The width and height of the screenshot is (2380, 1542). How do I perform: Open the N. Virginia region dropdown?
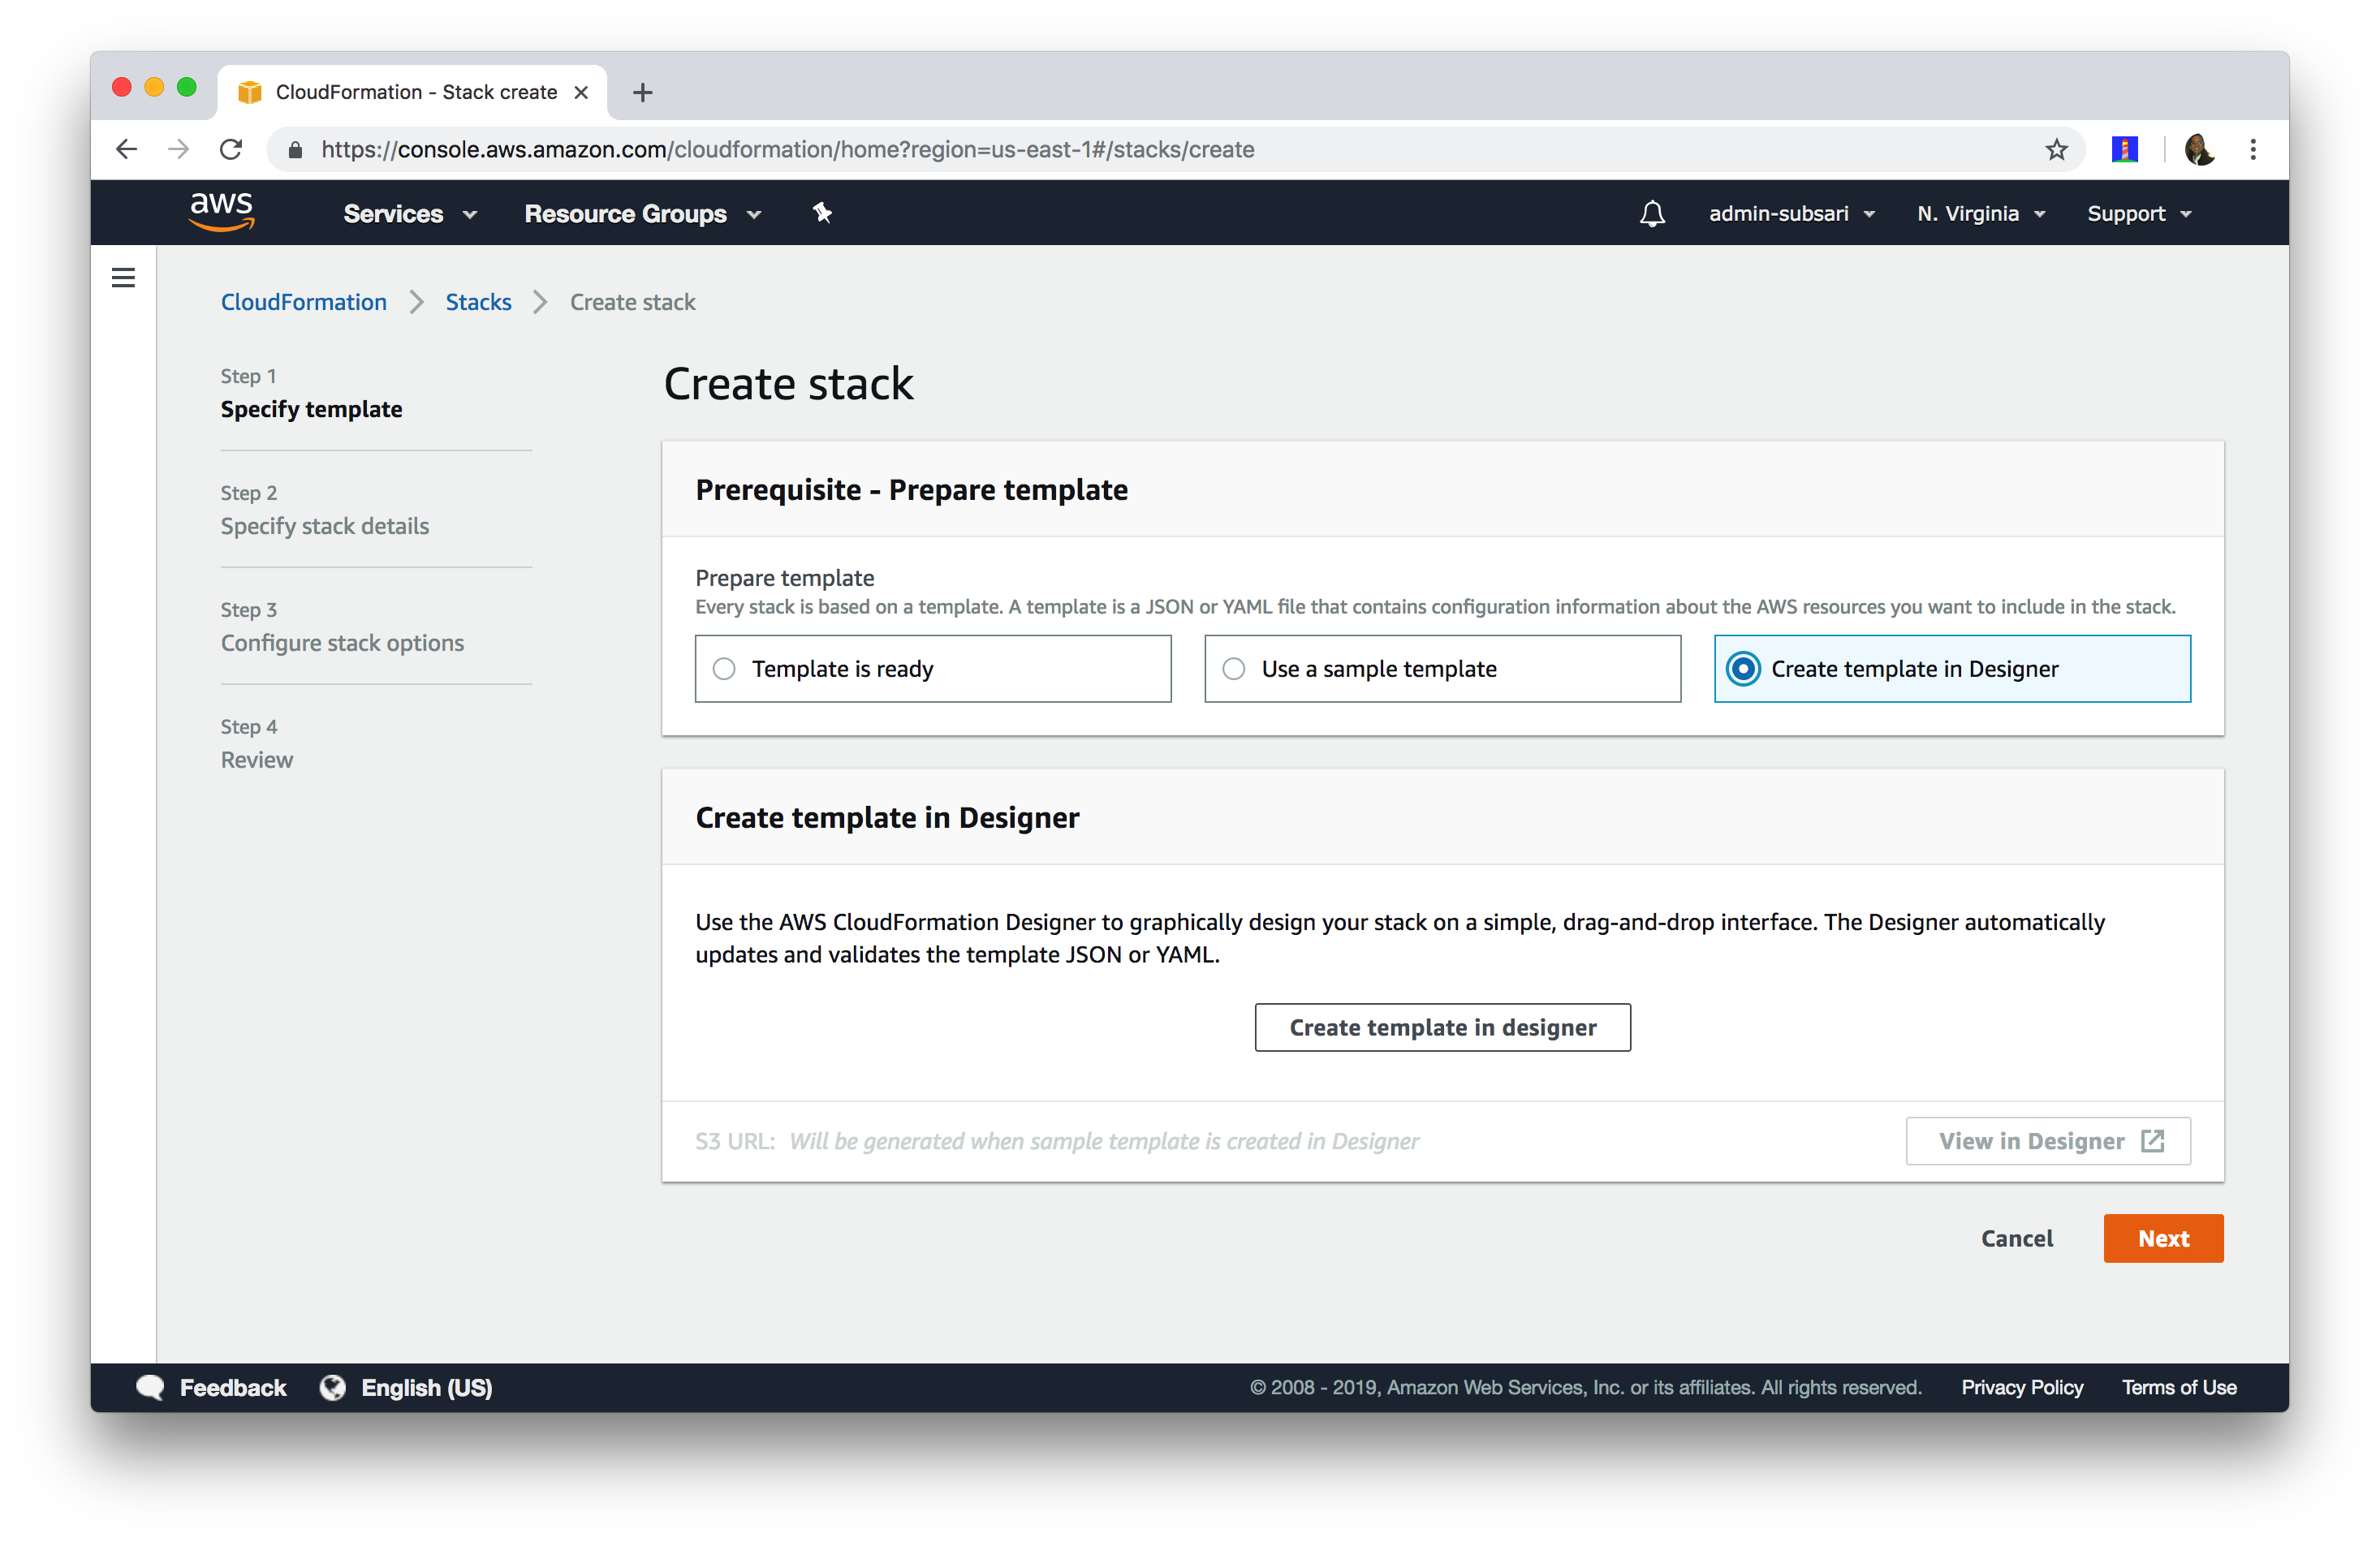(x=1980, y=214)
